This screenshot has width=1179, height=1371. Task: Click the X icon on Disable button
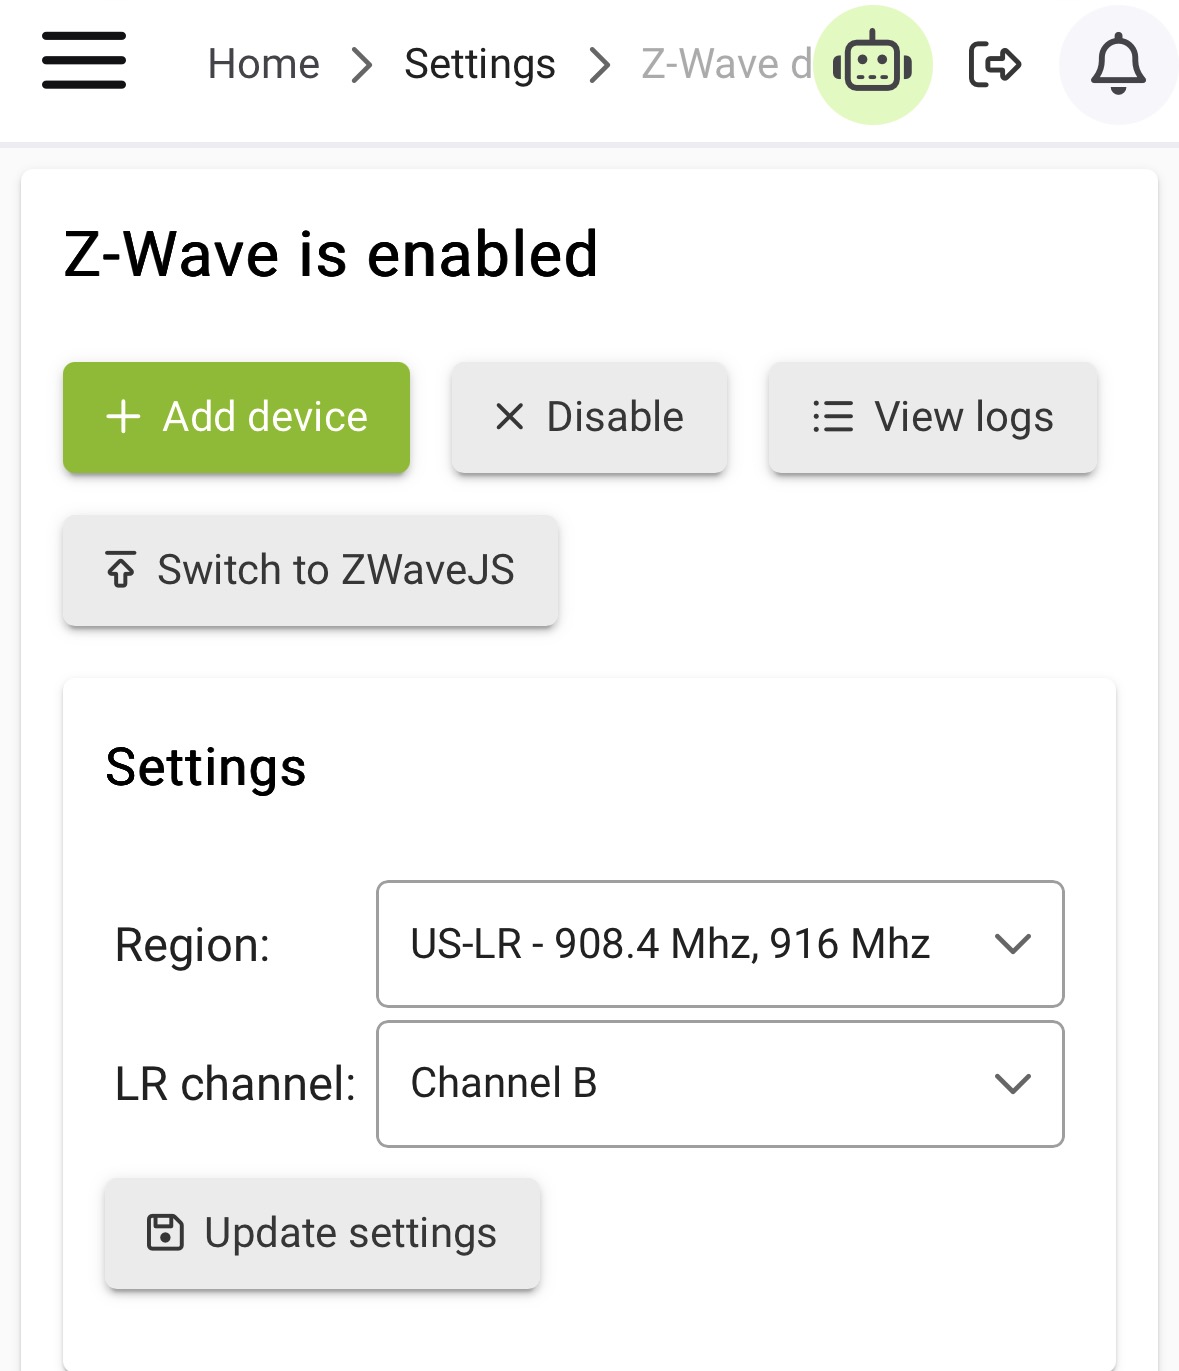click(x=510, y=417)
